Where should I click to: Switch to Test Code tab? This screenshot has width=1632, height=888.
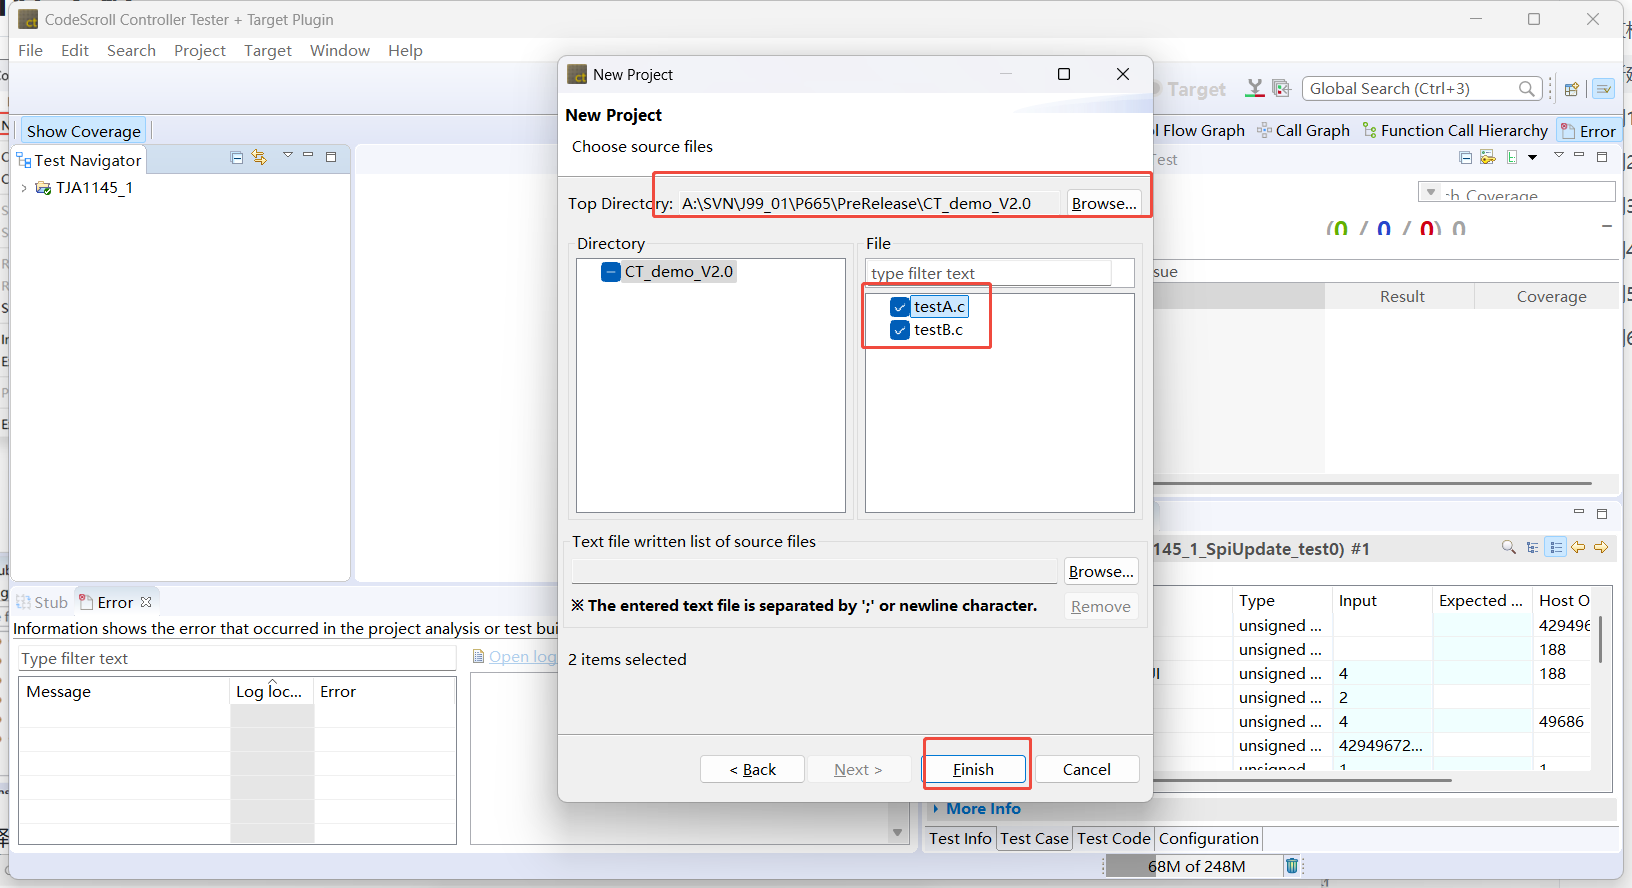tap(1114, 838)
